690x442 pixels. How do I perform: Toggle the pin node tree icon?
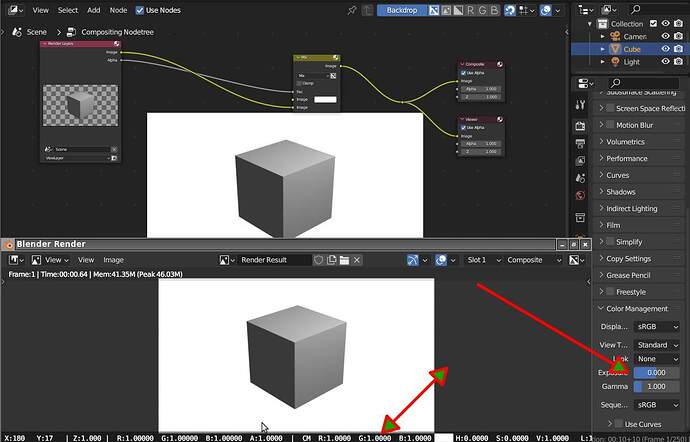[x=352, y=10]
